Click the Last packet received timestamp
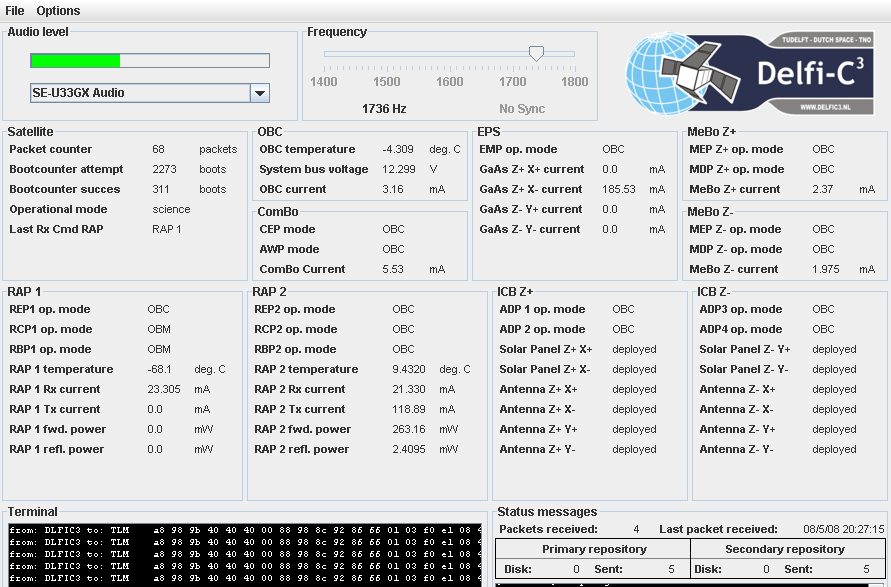 [x=843, y=529]
